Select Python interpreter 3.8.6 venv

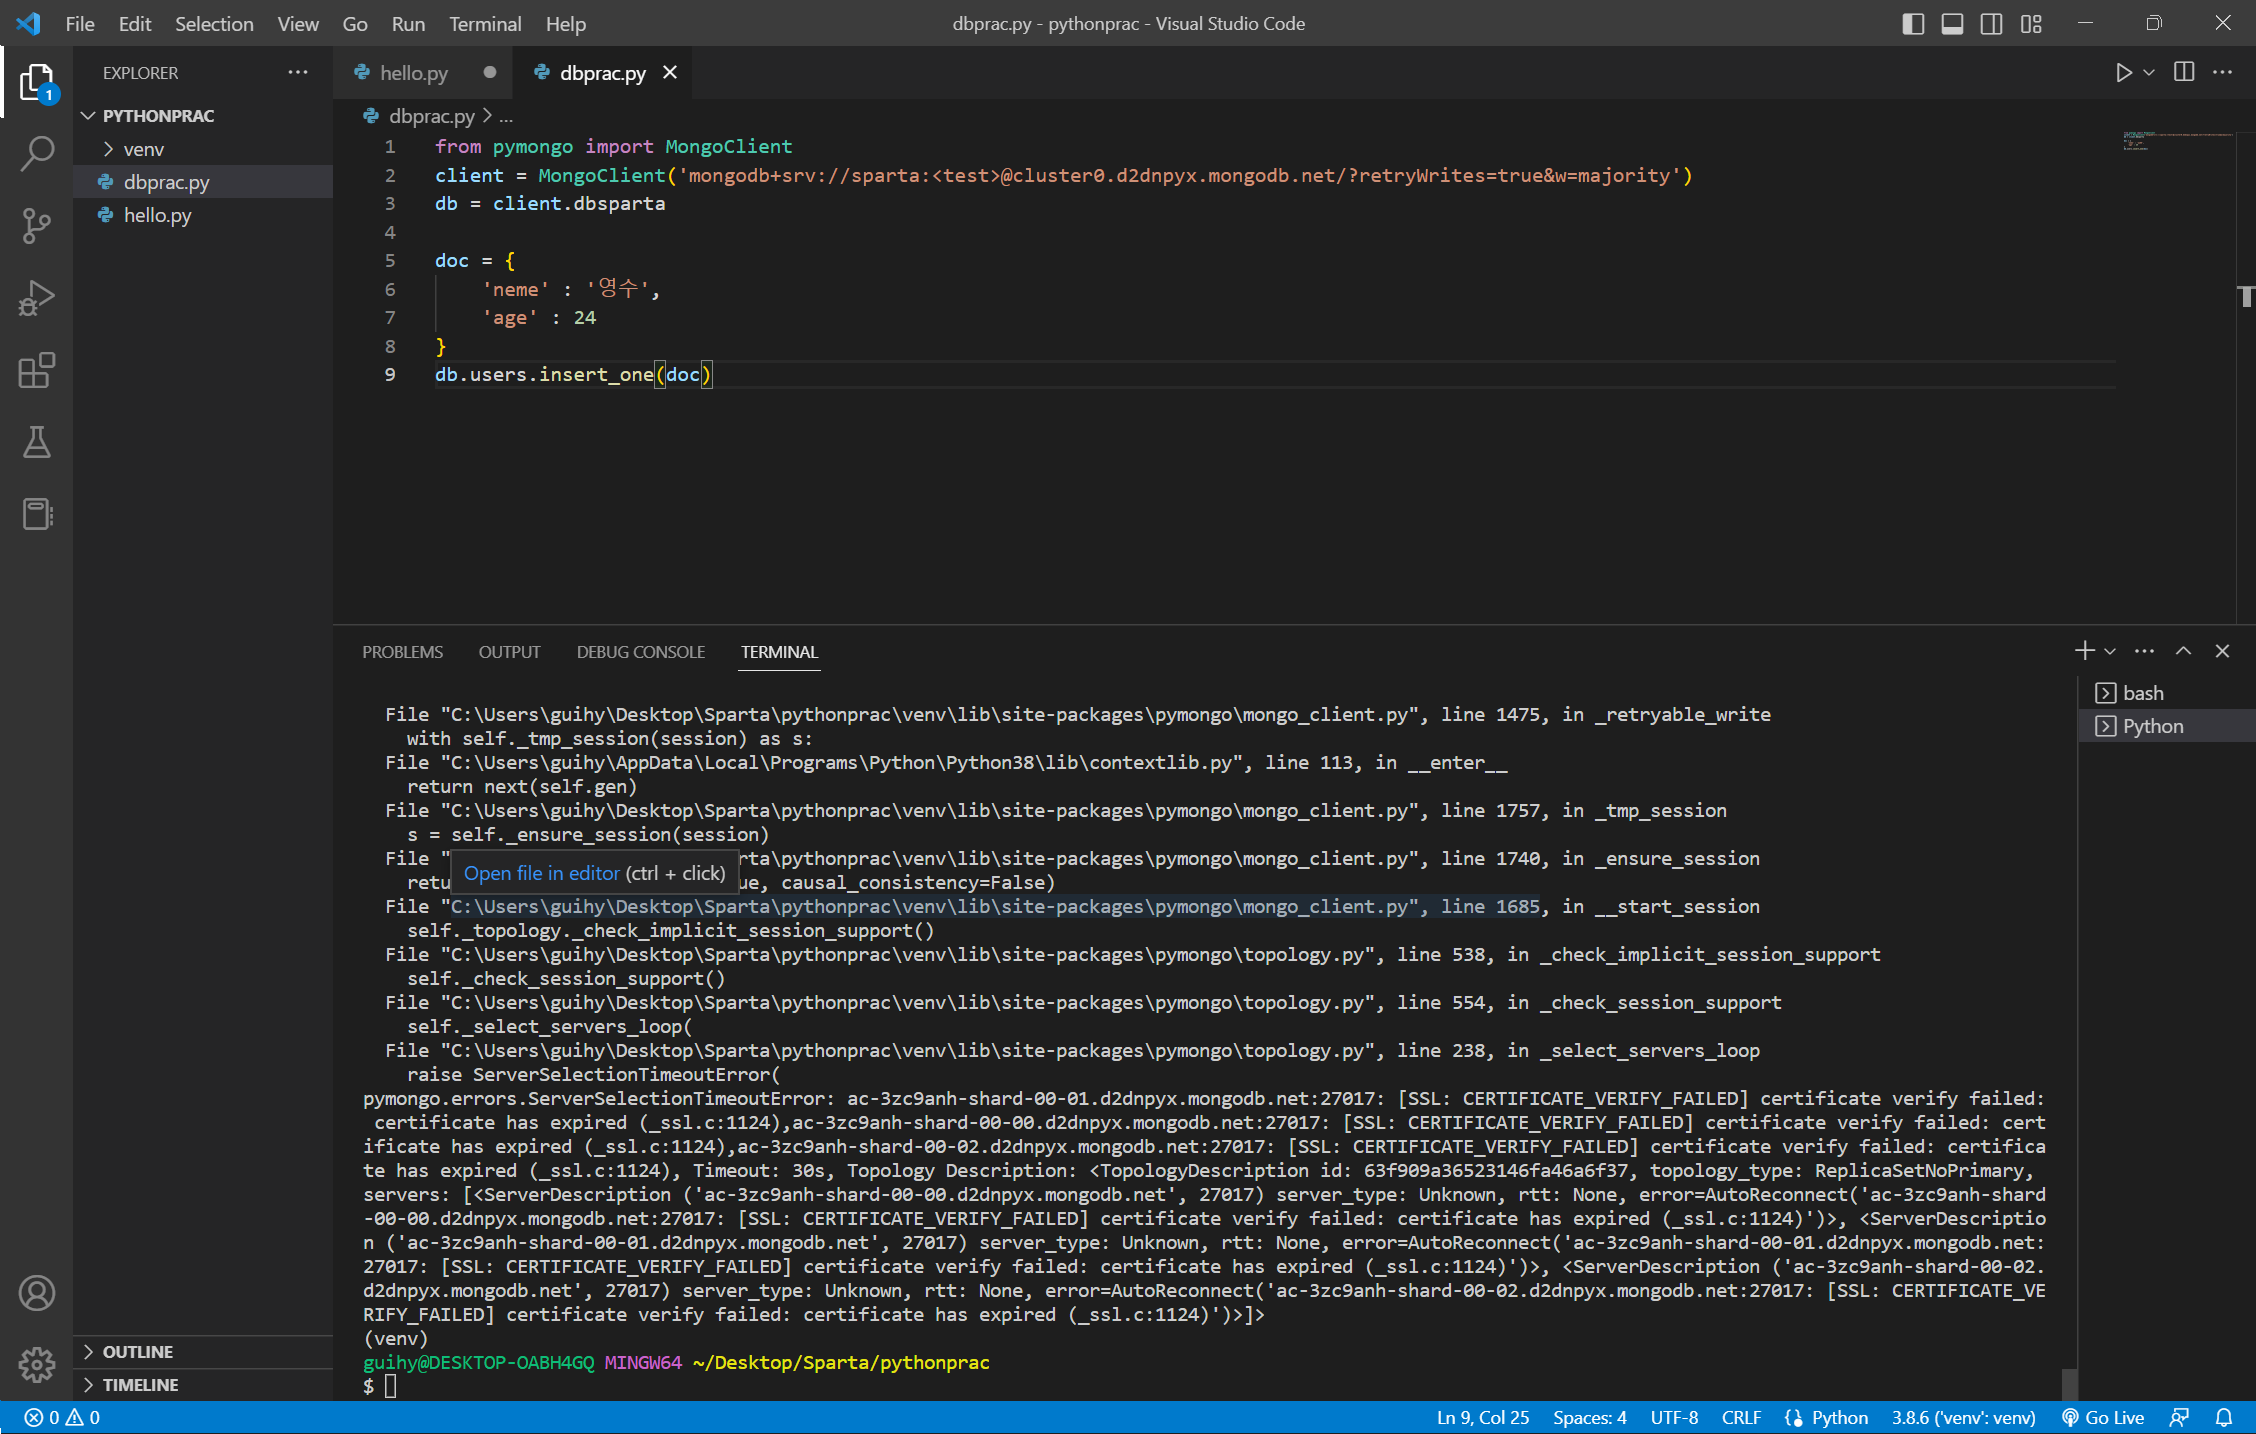[1963, 1418]
